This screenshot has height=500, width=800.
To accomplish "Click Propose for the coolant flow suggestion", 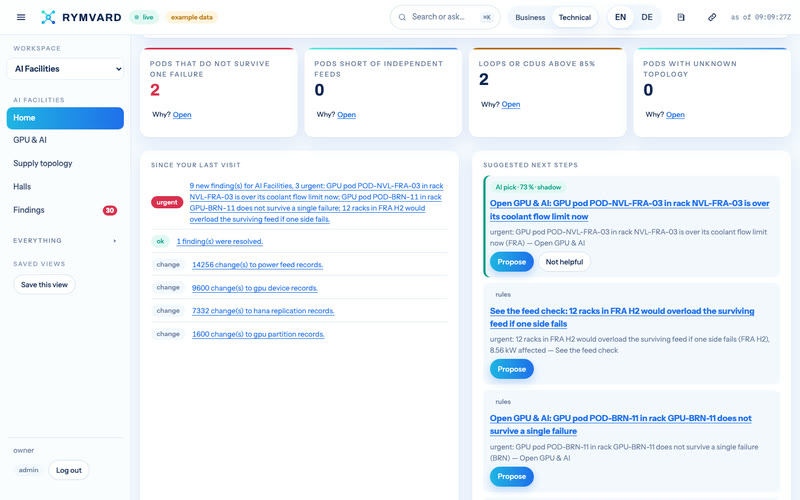I will pos(512,262).
